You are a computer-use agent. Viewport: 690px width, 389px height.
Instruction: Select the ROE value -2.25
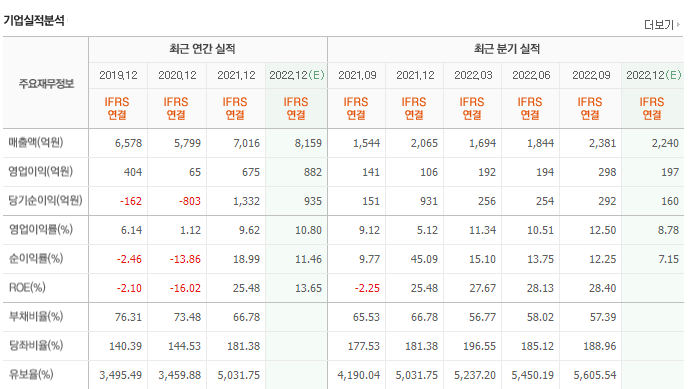pyautogui.click(x=367, y=289)
